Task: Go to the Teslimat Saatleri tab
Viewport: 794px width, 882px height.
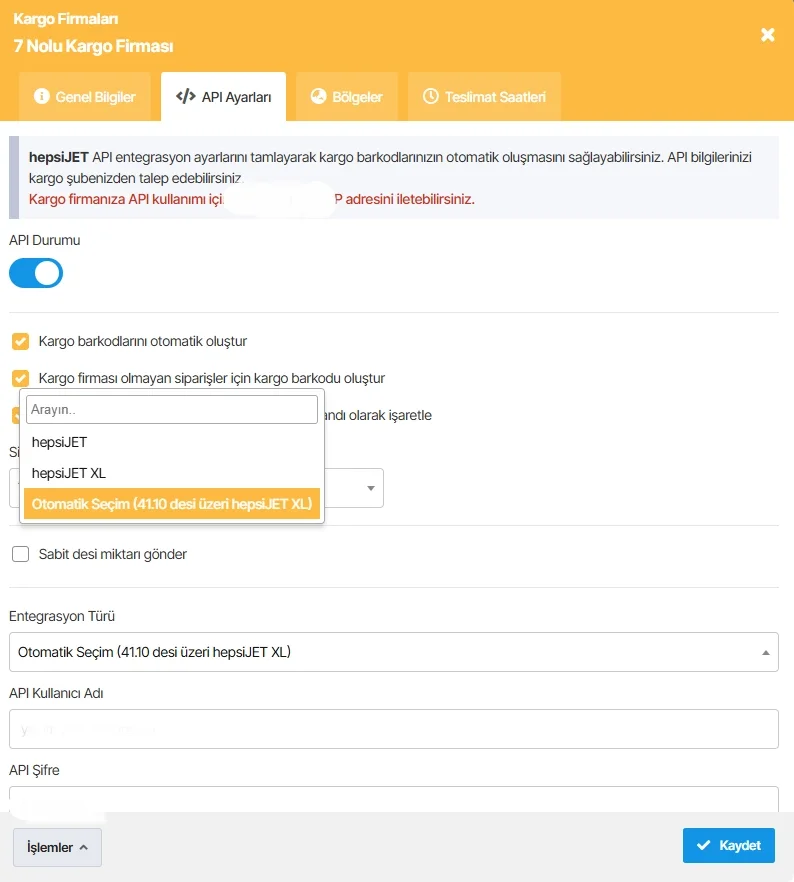Action: (484, 97)
